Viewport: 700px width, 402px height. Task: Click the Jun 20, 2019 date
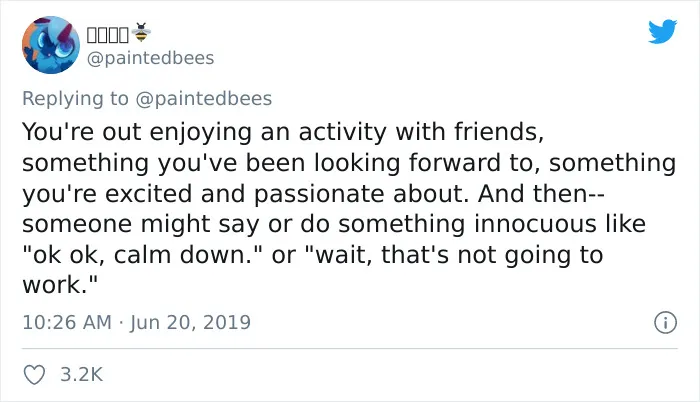pyautogui.click(x=191, y=323)
